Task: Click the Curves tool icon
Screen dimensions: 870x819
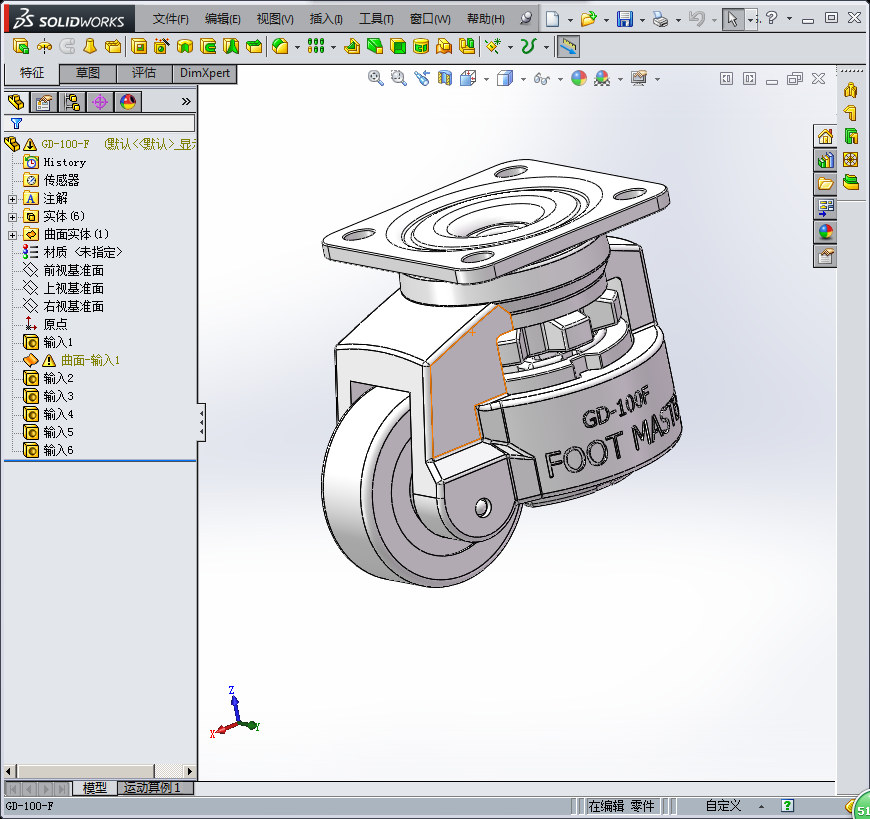Action: click(528, 47)
